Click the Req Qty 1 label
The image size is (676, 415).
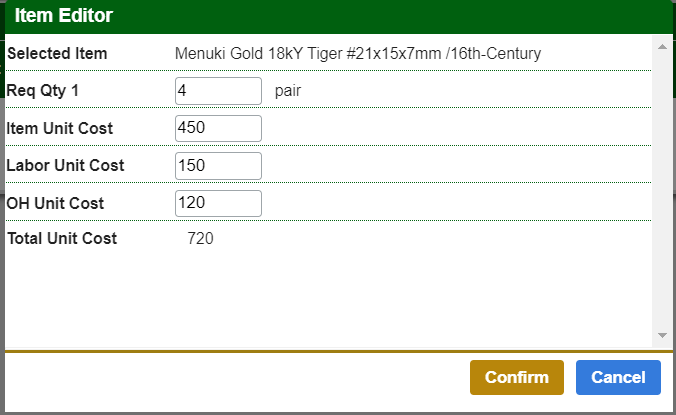click(43, 91)
